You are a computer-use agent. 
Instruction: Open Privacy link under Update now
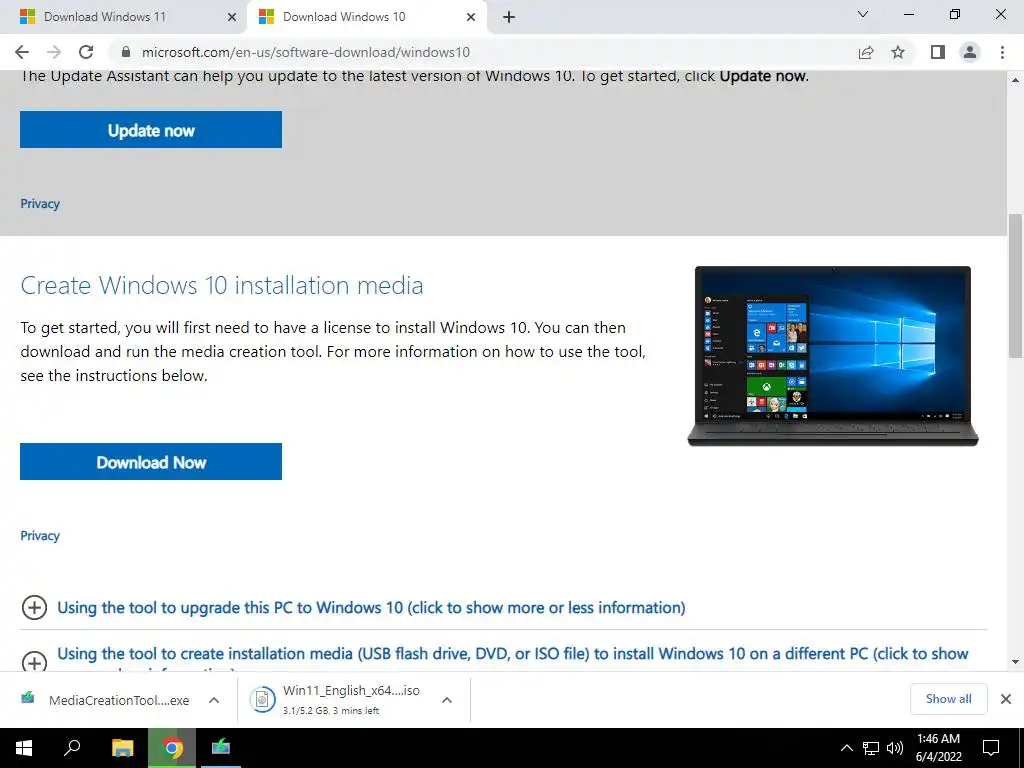[x=40, y=204]
